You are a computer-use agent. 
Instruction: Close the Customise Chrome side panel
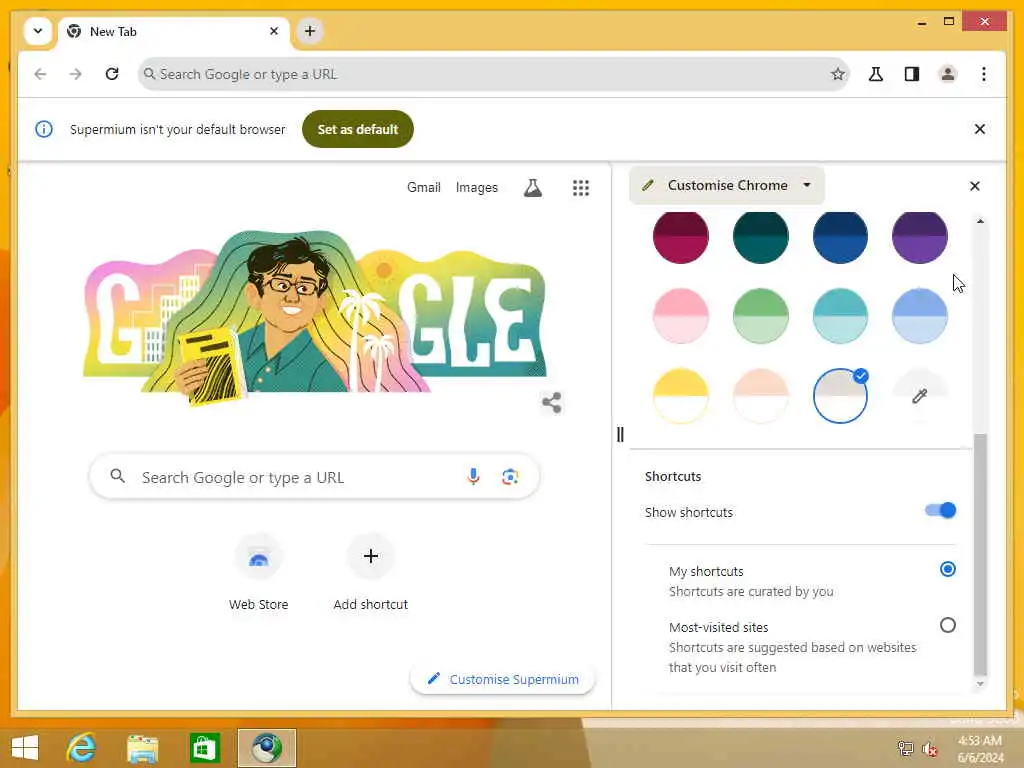pyautogui.click(x=974, y=186)
